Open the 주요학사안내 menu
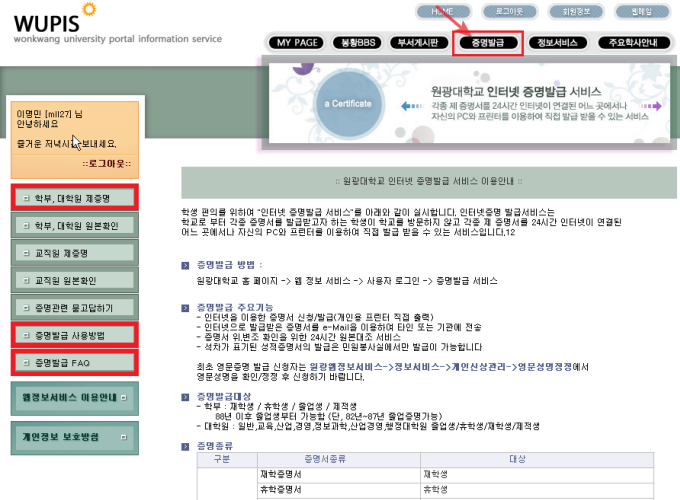Screen dimensions: 680x500 point(634,42)
